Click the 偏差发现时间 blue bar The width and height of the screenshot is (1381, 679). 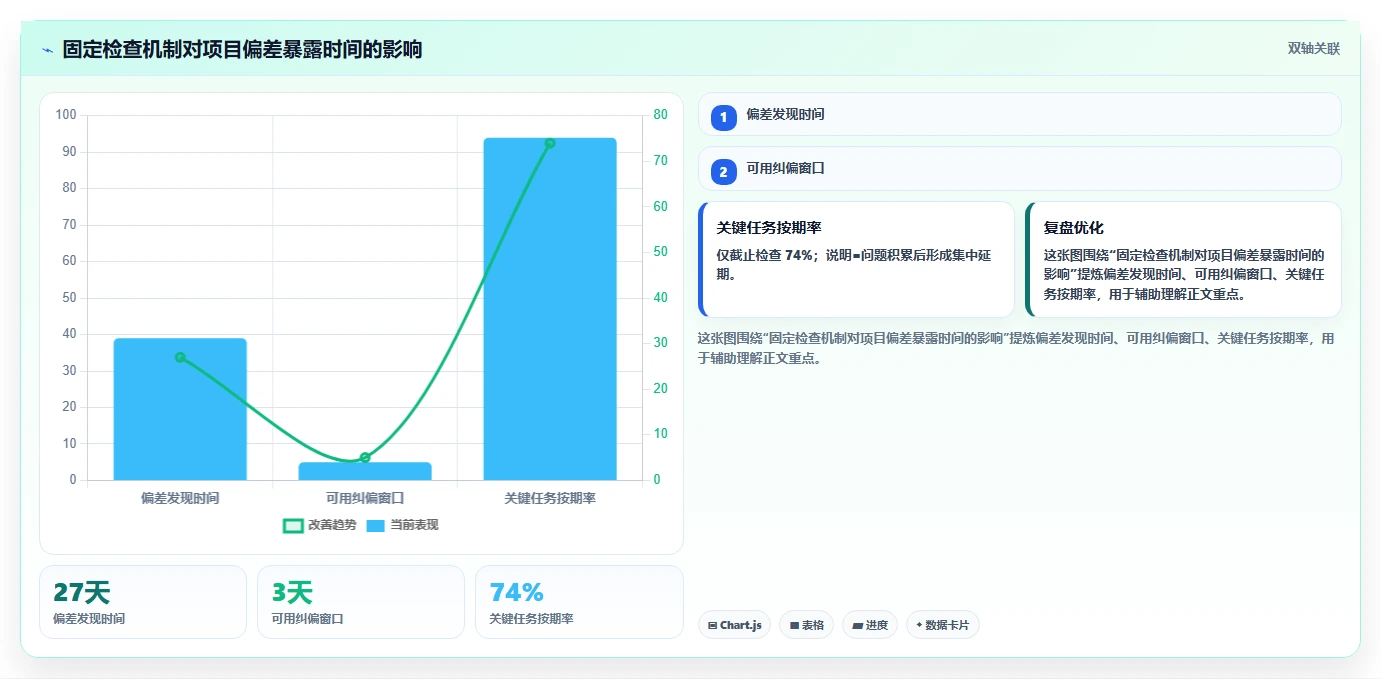point(180,409)
